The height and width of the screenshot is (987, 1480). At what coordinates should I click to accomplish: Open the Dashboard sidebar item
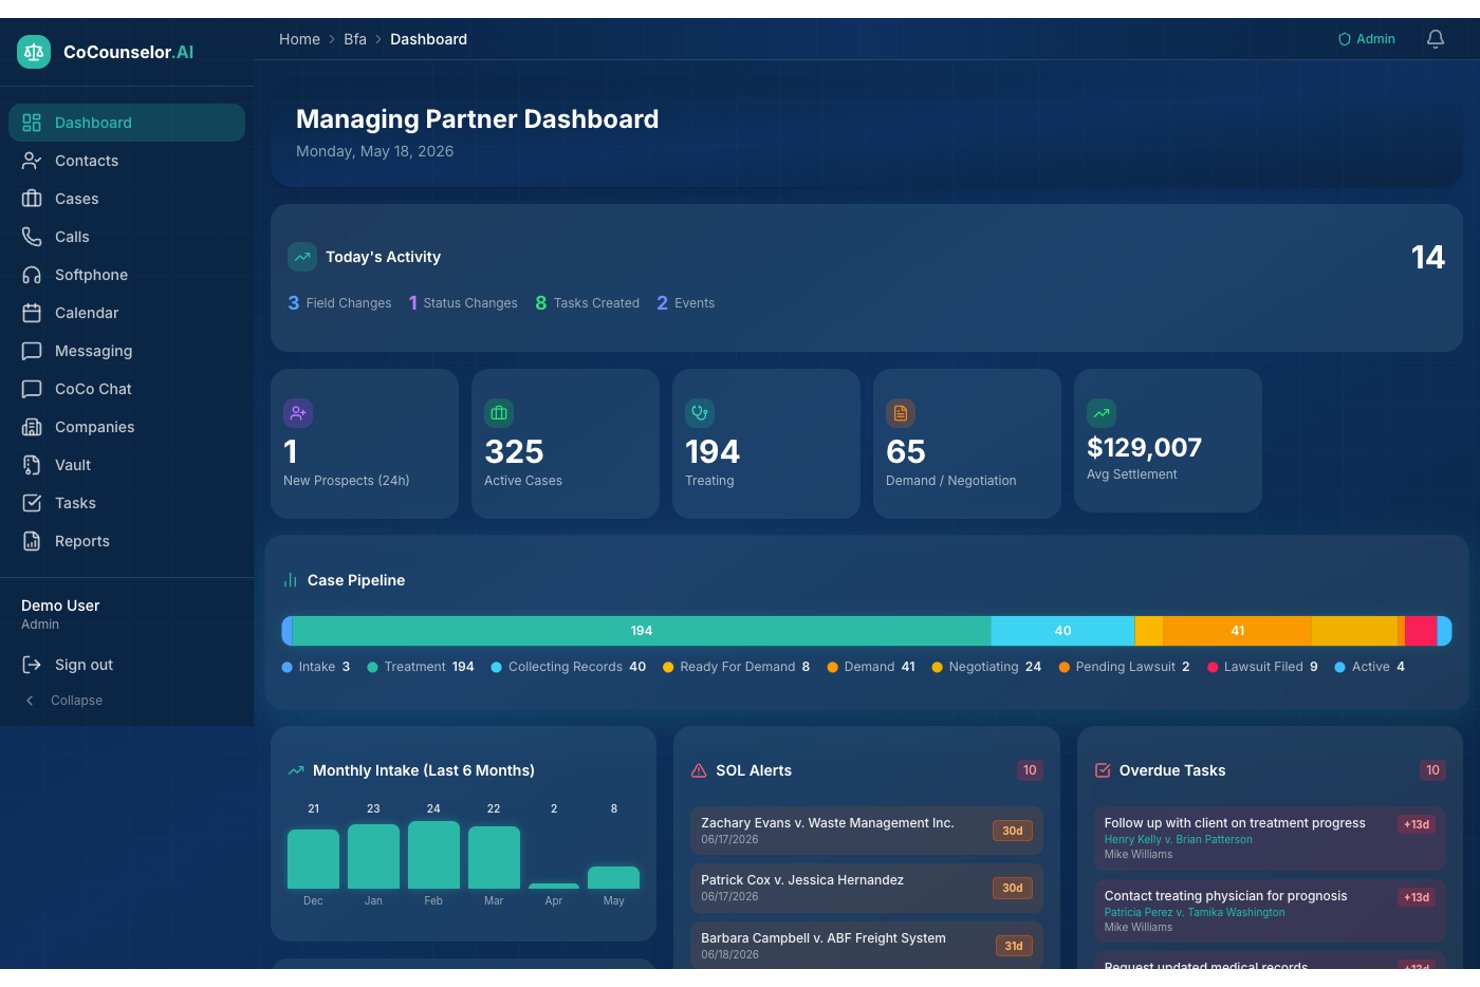point(127,122)
